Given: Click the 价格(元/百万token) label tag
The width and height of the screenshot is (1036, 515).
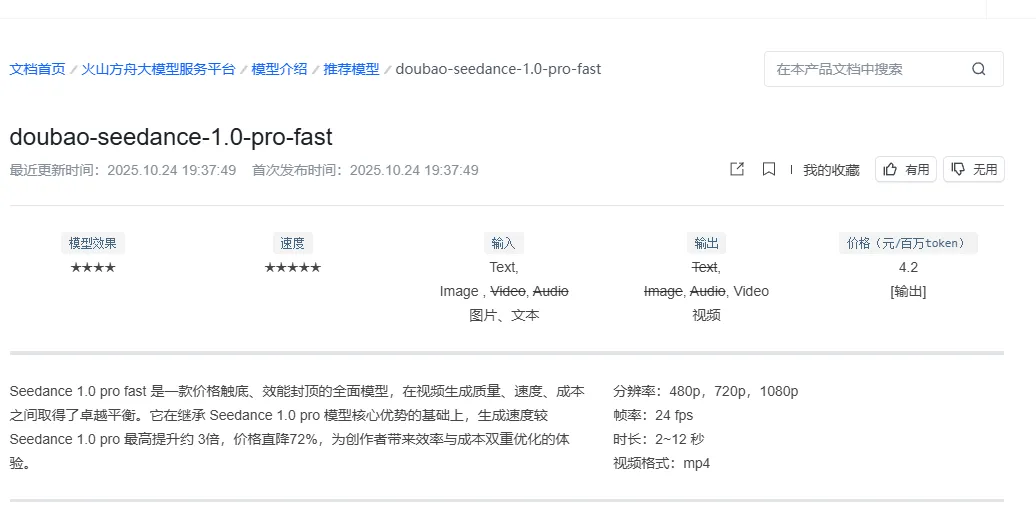Looking at the screenshot, I should point(907,243).
